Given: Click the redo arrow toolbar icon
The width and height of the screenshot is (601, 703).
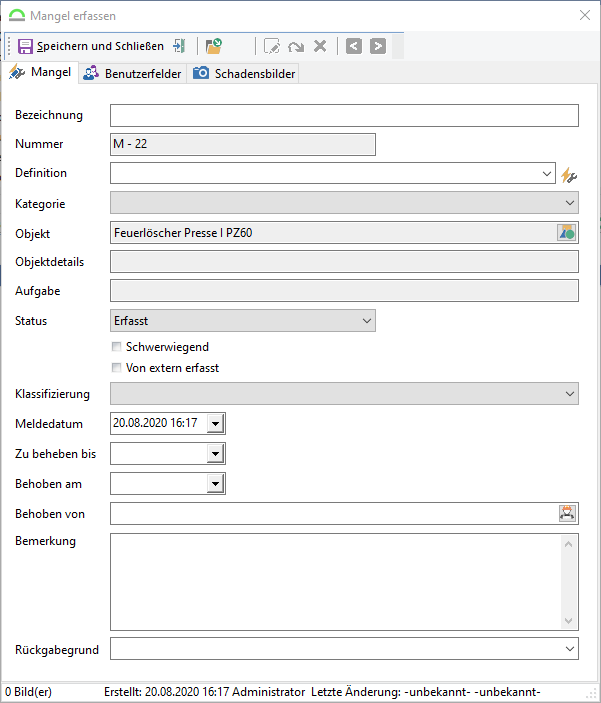Looking at the screenshot, I should click(x=296, y=46).
